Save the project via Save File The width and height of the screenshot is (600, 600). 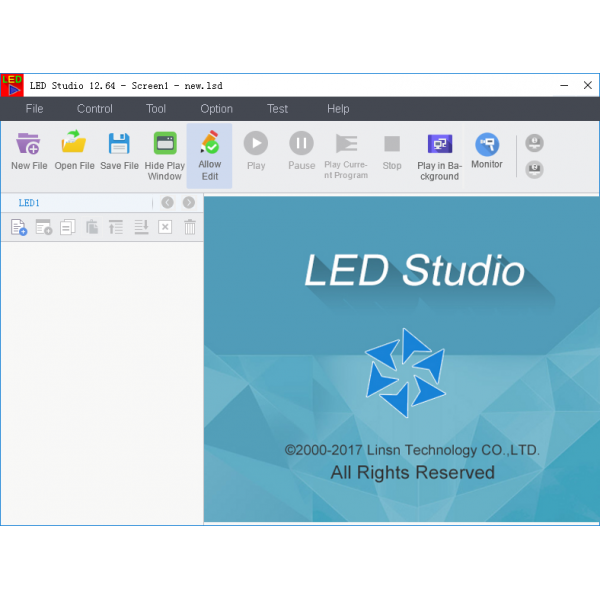tap(119, 151)
